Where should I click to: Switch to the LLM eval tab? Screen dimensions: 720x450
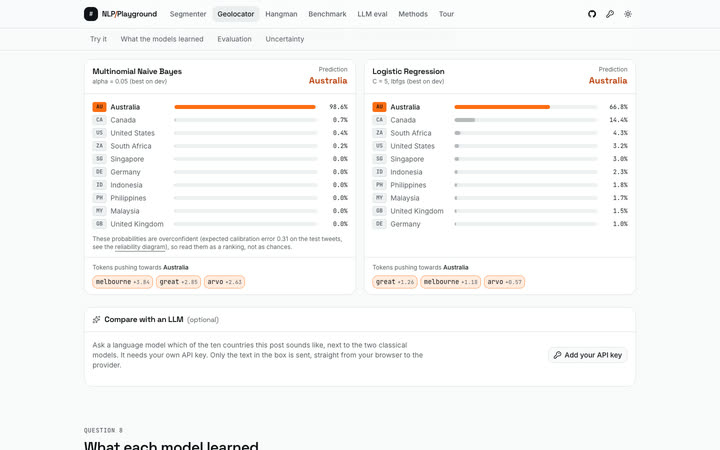372,14
